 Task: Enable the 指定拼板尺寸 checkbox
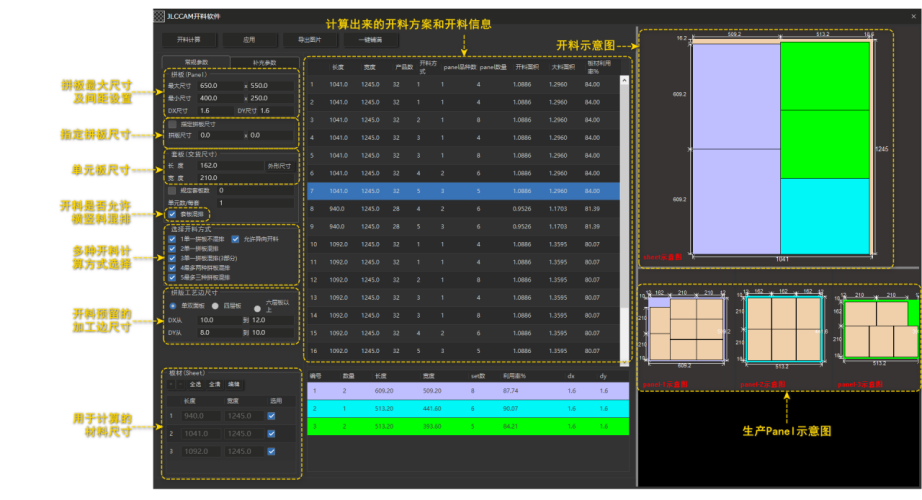pos(172,125)
